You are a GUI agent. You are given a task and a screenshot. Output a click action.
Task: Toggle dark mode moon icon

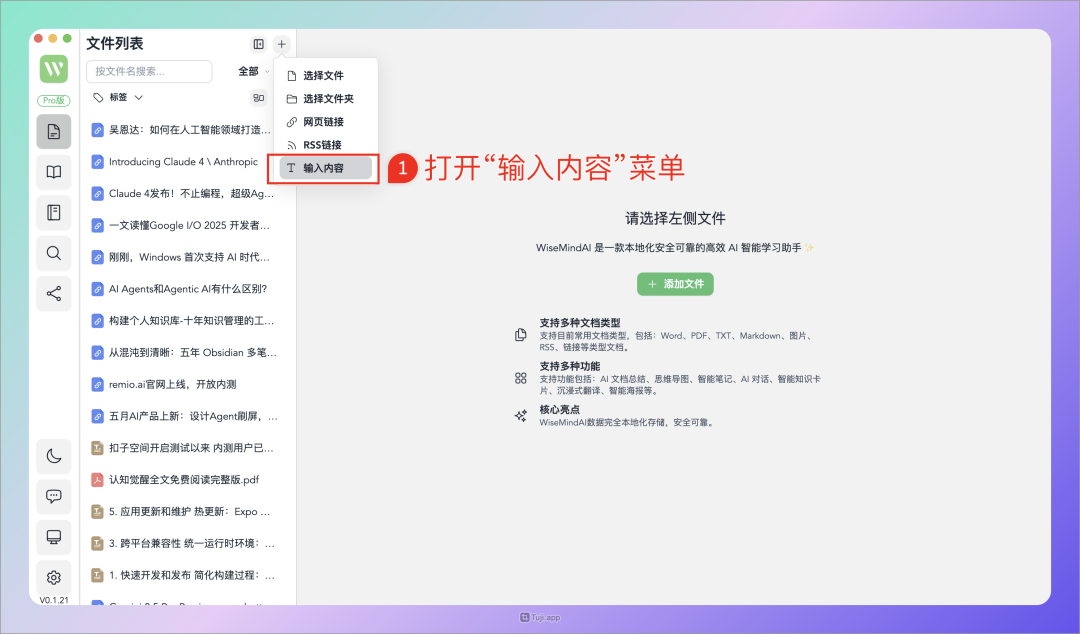coord(54,456)
